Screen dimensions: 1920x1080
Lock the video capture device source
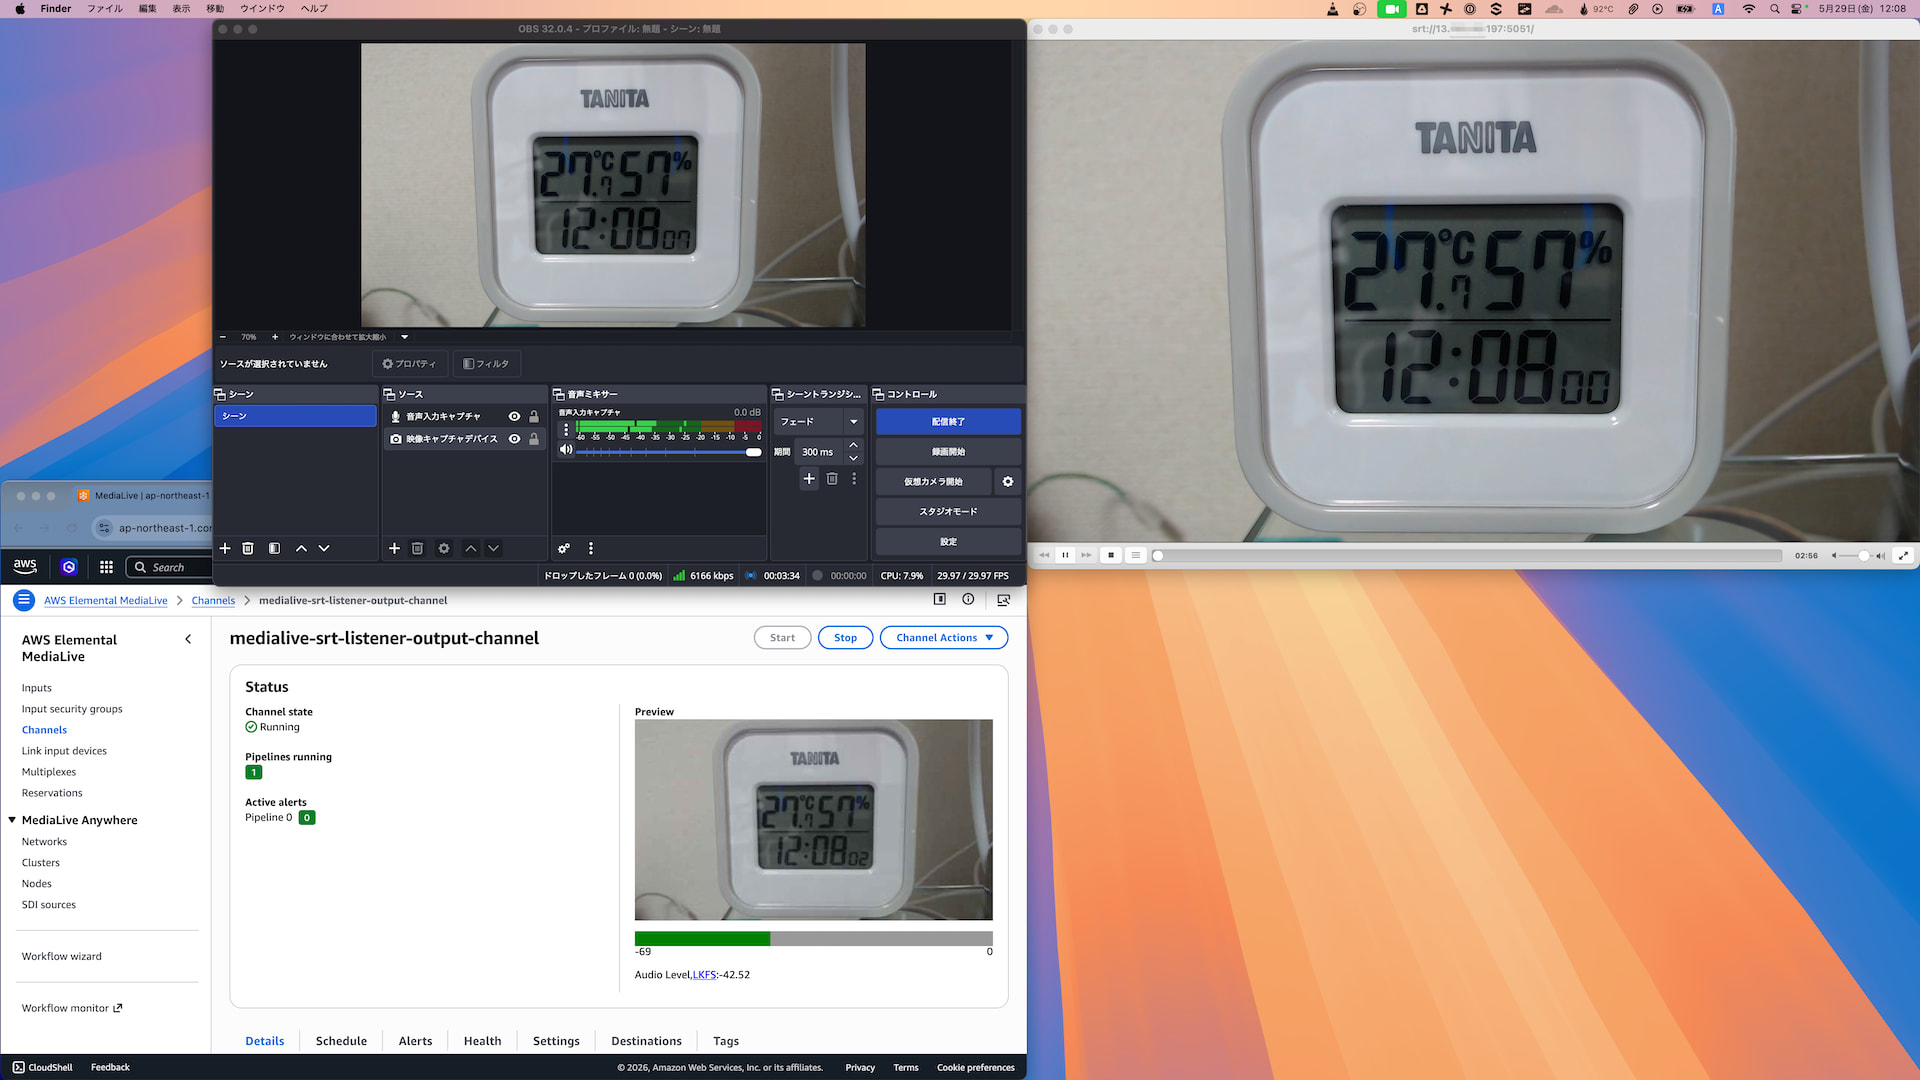(534, 439)
